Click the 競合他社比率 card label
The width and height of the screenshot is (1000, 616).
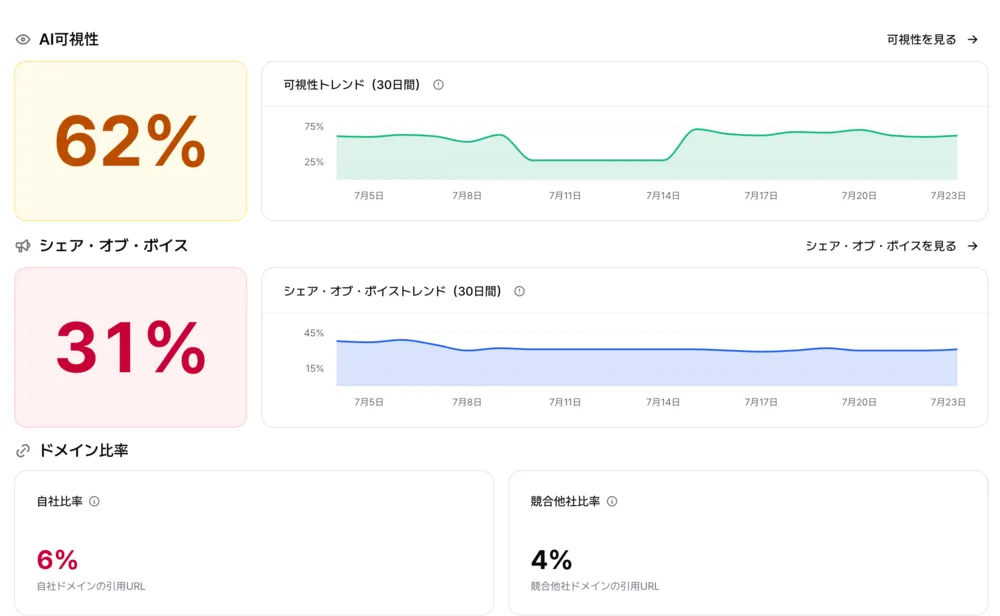click(565, 501)
